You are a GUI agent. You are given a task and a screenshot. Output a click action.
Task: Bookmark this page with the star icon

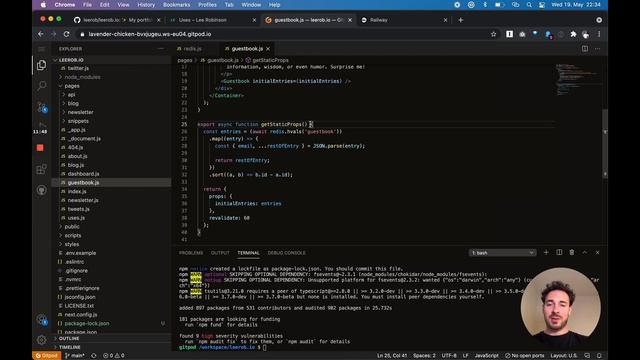click(493, 34)
